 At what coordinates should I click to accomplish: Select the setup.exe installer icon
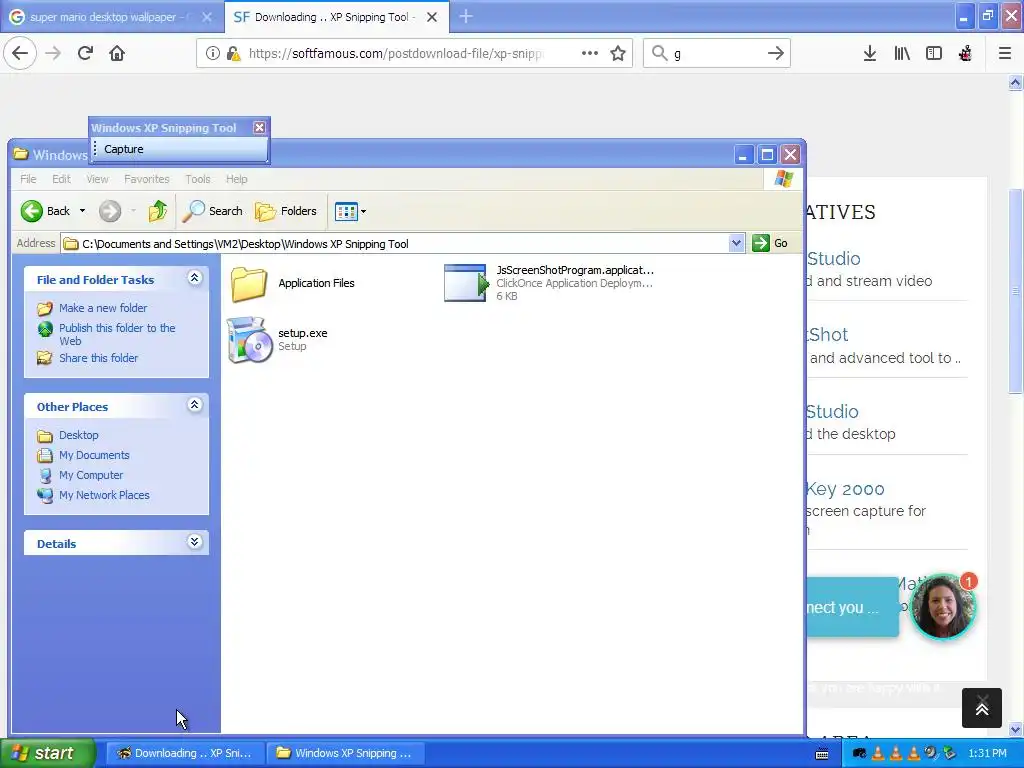click(250, 340)
